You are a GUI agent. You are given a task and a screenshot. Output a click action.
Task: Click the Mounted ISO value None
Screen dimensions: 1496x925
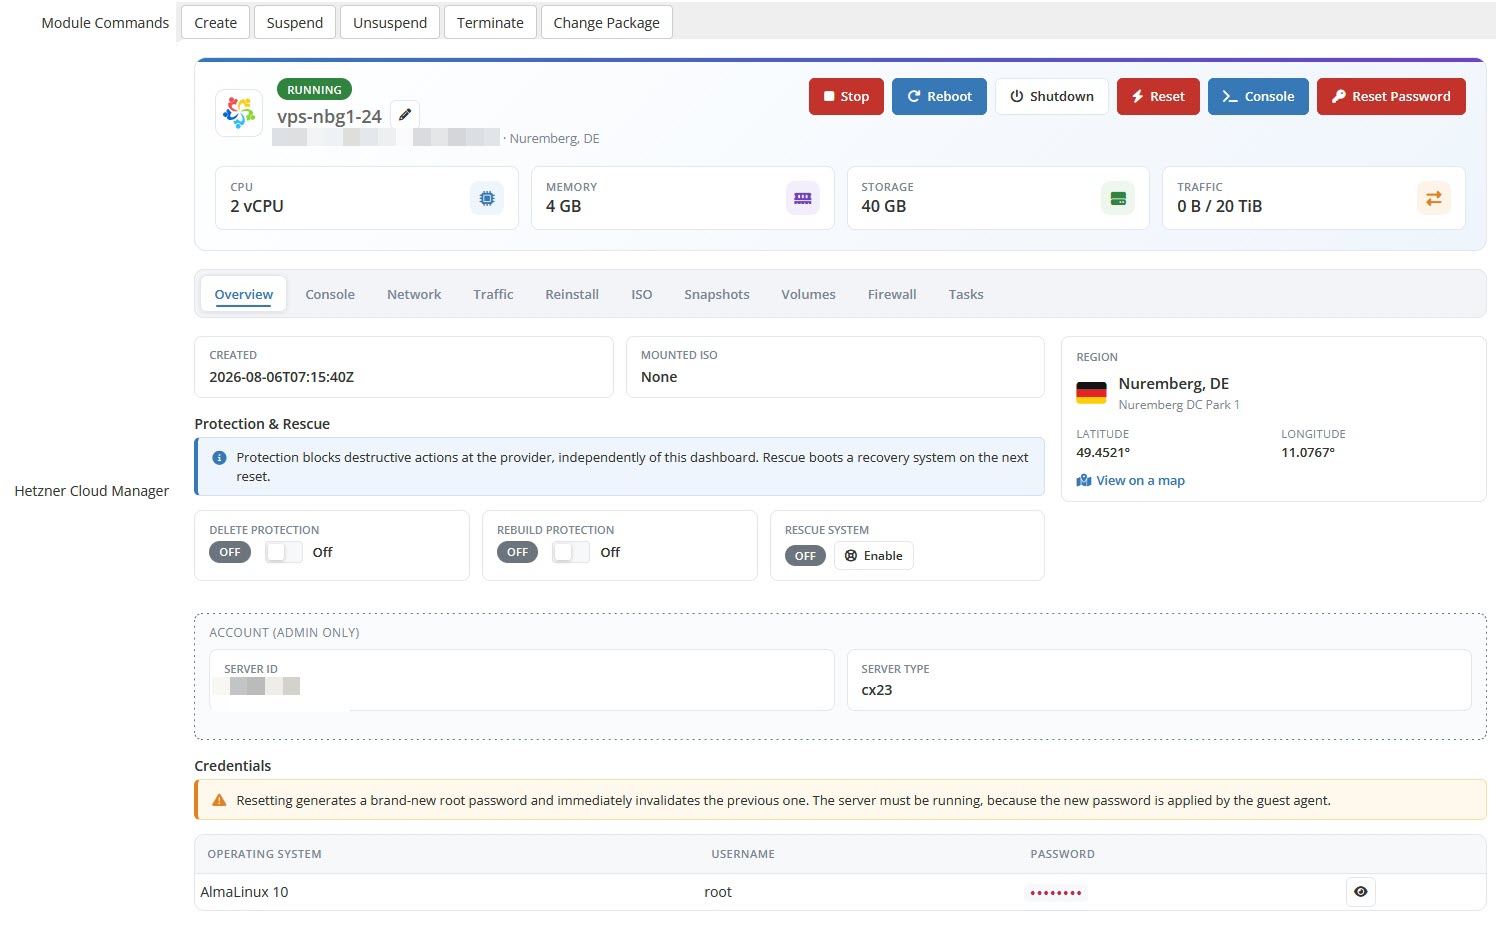pos(659,377)
